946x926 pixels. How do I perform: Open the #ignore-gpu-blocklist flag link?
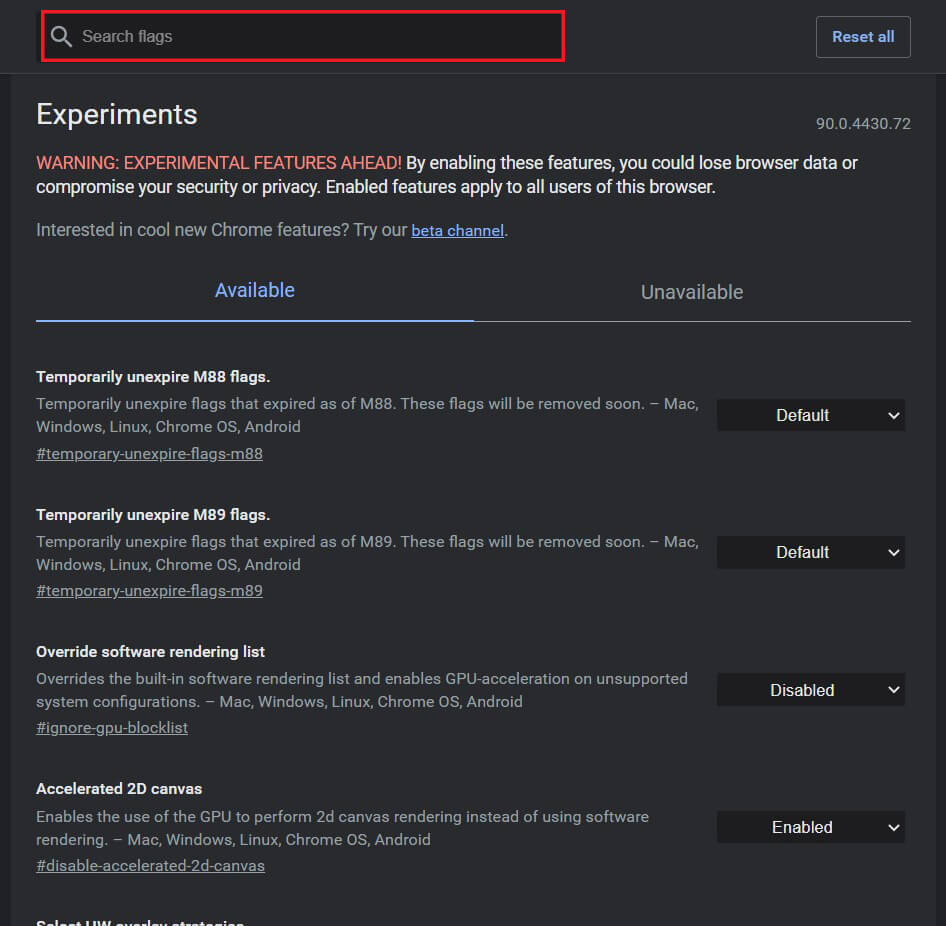(x=112, y=727)
